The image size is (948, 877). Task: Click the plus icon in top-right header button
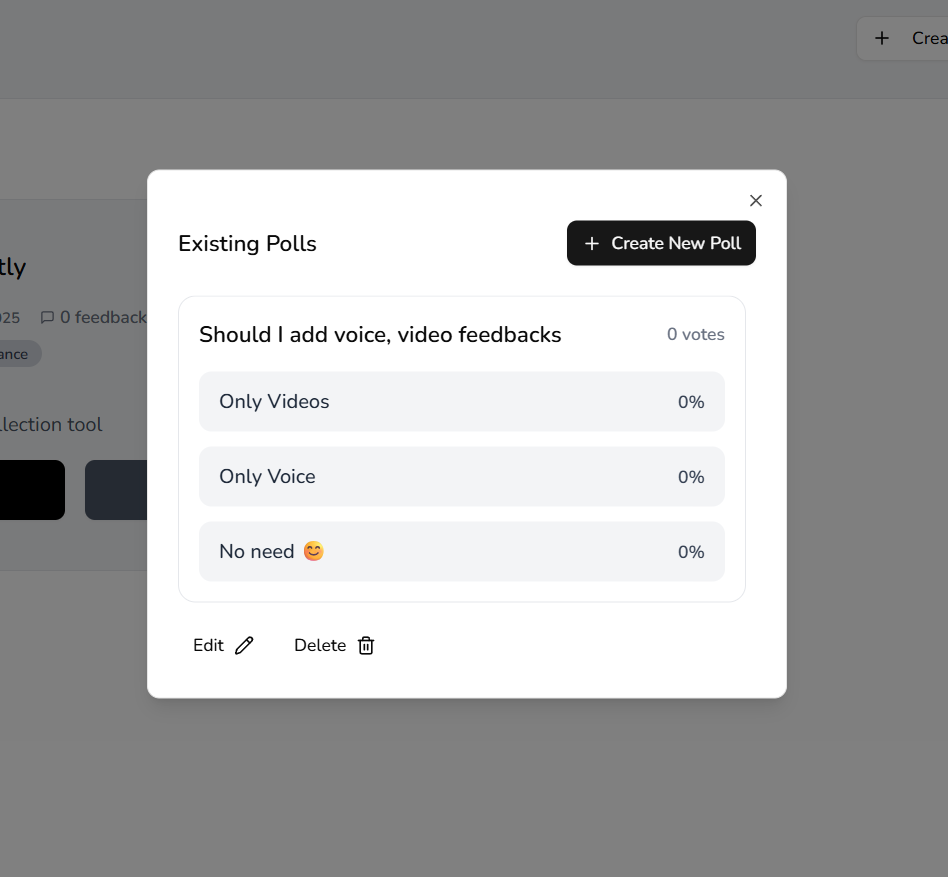pyautogui.click(x=882, y=38)
